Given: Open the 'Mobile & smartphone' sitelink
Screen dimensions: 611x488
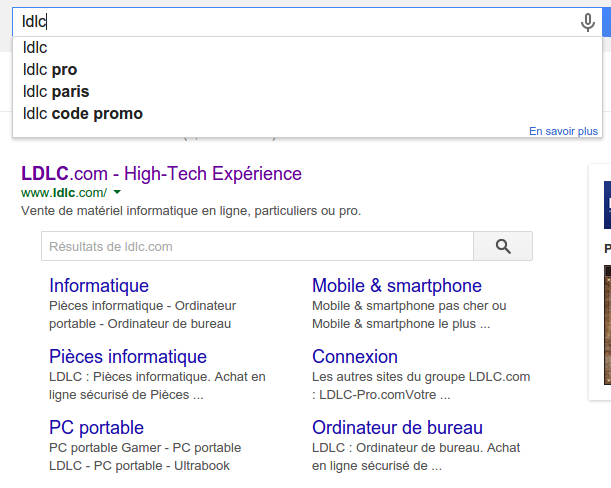Looking at the screenshot, I should point(397,286).
